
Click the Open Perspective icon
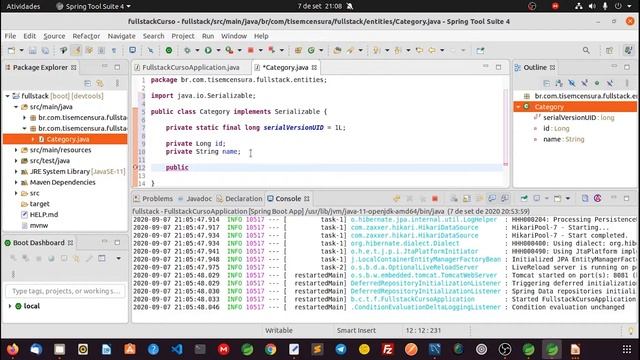pos(609,50)
